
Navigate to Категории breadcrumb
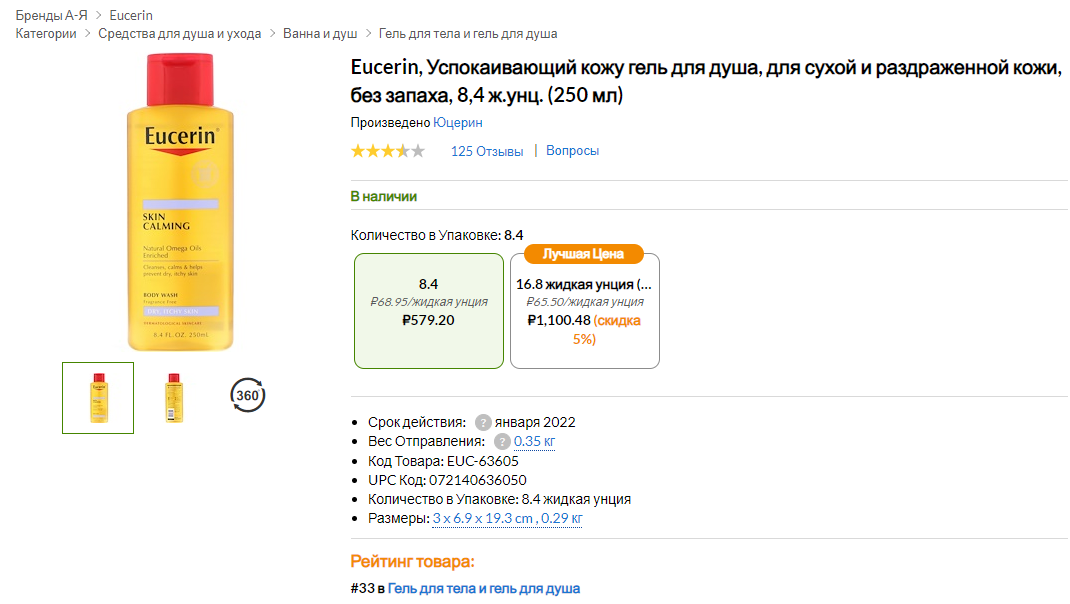(x=46, y=34)
